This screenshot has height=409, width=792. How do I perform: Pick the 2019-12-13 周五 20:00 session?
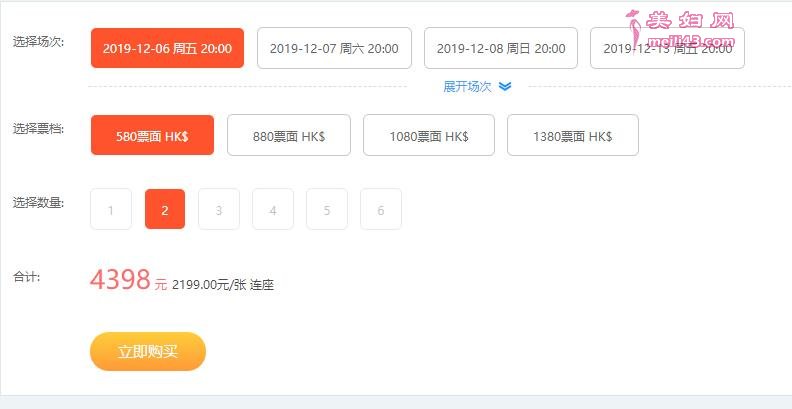coord(667,48)
